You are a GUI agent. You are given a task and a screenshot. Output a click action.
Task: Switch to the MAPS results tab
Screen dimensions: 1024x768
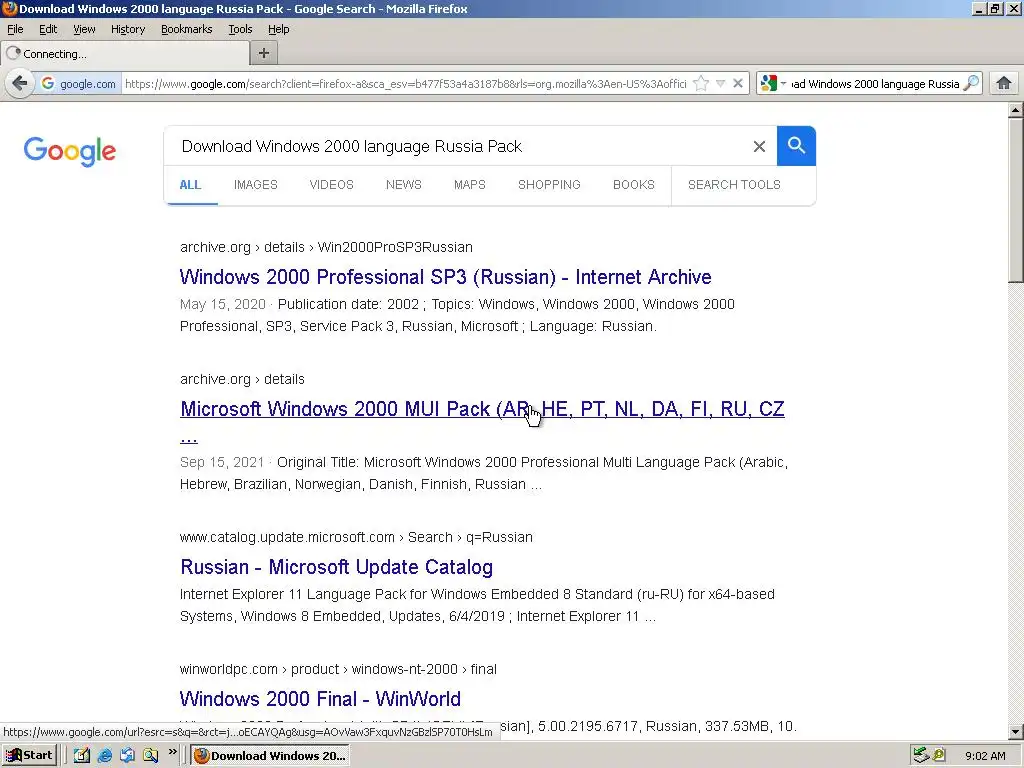click(470, 185)
